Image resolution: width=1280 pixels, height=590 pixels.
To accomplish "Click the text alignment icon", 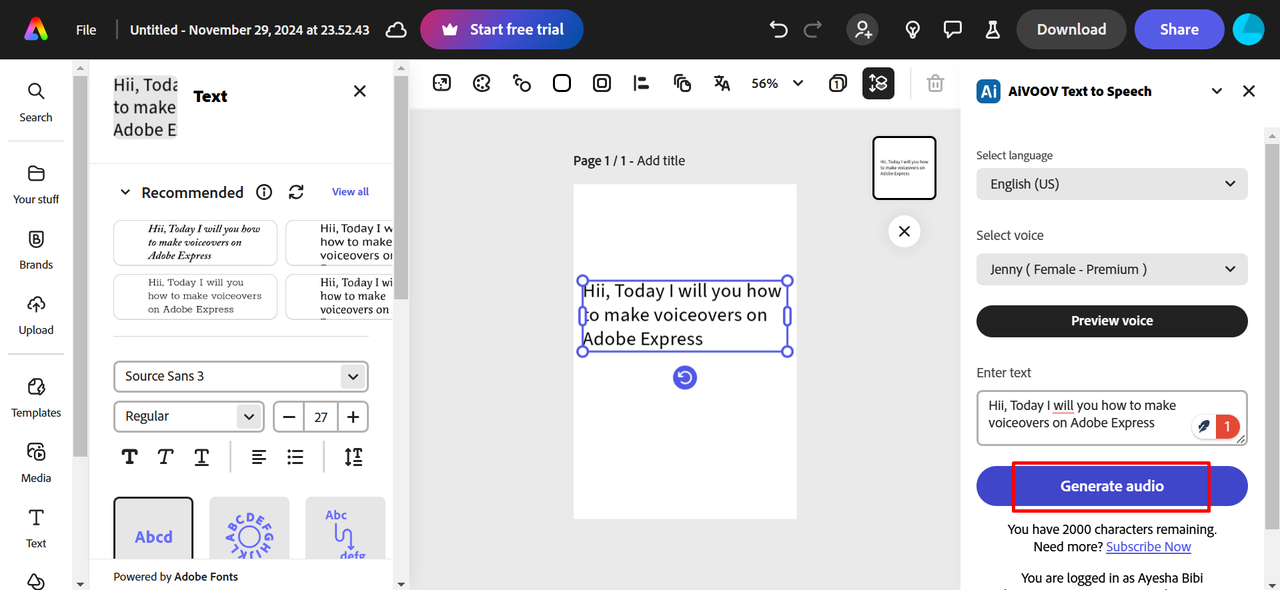I will click(x=259, y=457).
